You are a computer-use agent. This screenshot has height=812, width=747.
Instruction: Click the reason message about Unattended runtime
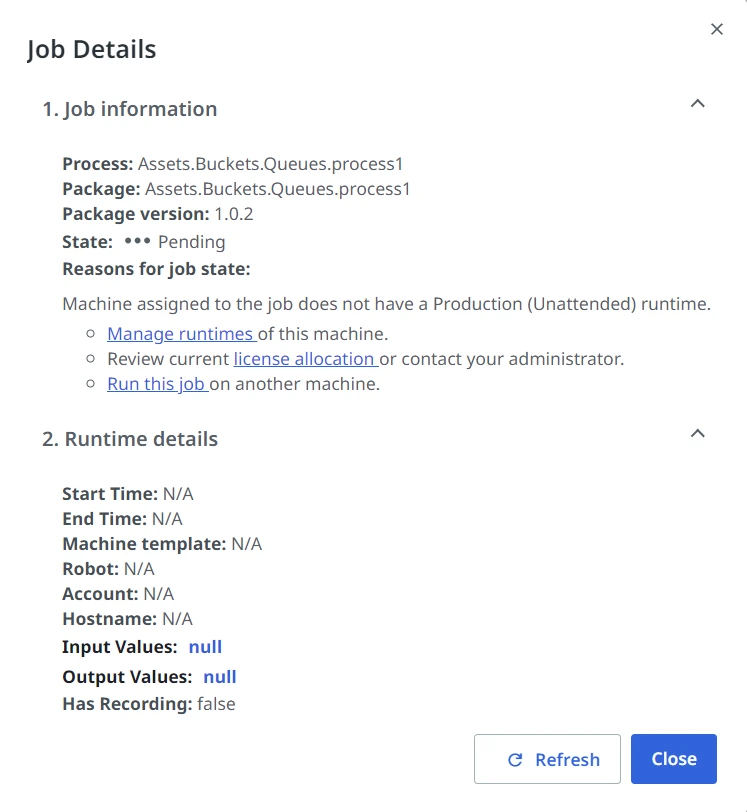tap(386, 304)
